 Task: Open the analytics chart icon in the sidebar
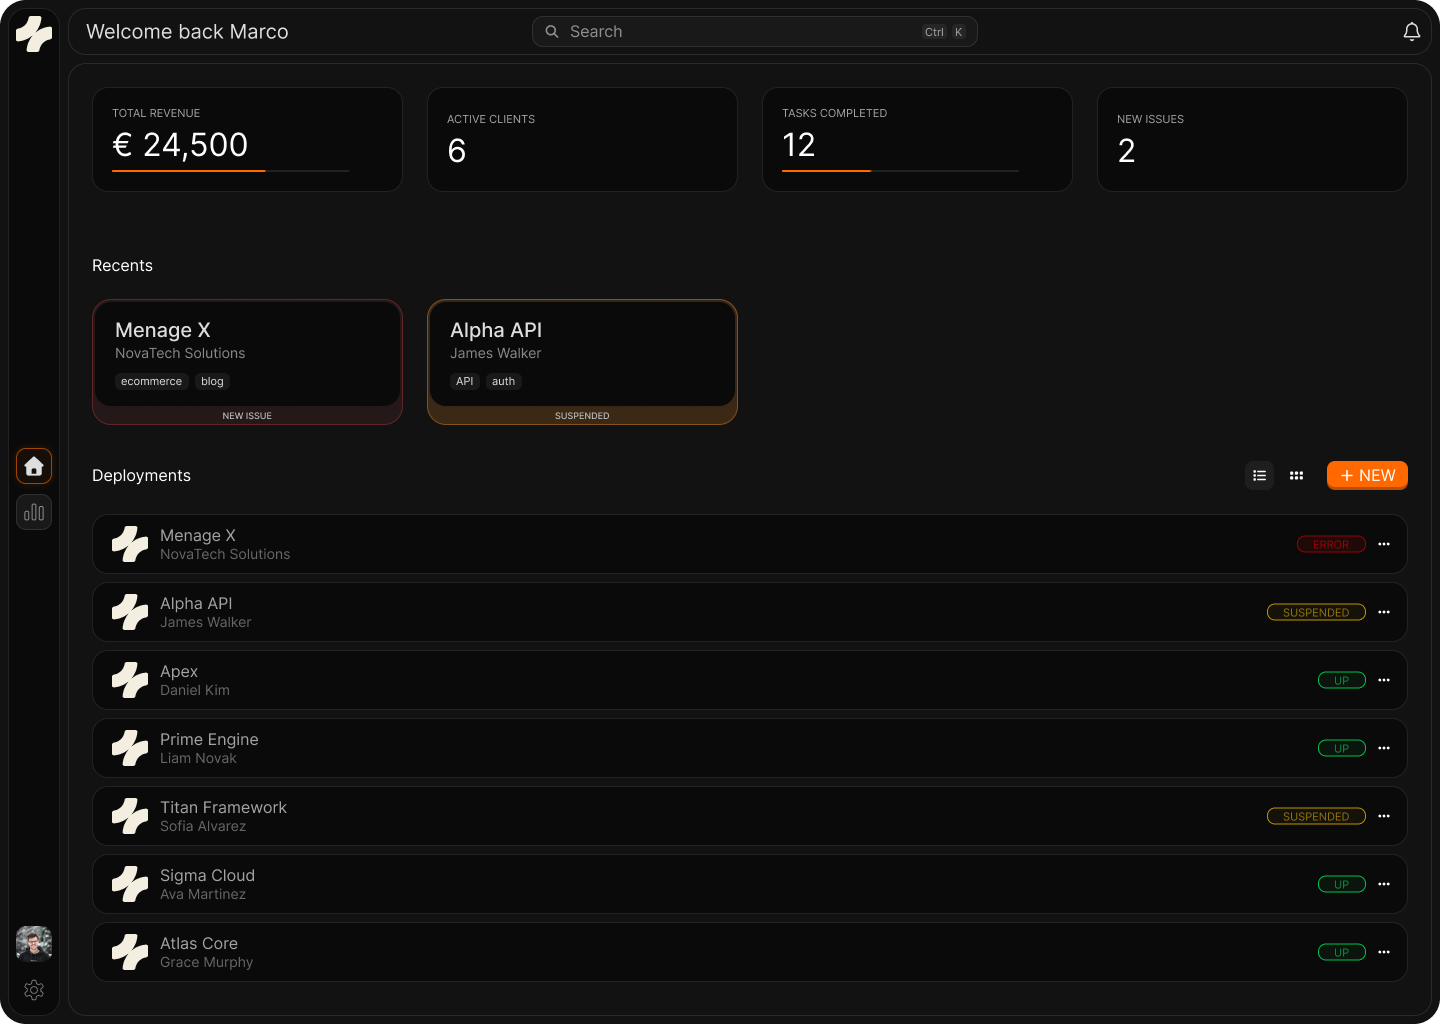pos(33,512)
